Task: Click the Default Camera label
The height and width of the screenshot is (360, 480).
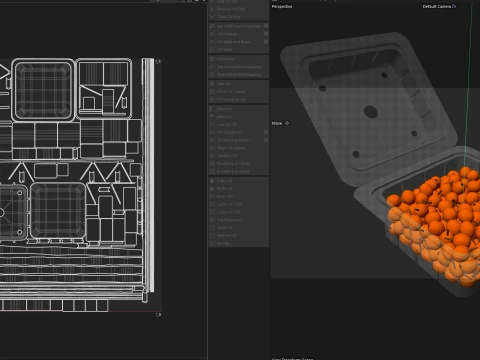Action: tap(437, 6)
